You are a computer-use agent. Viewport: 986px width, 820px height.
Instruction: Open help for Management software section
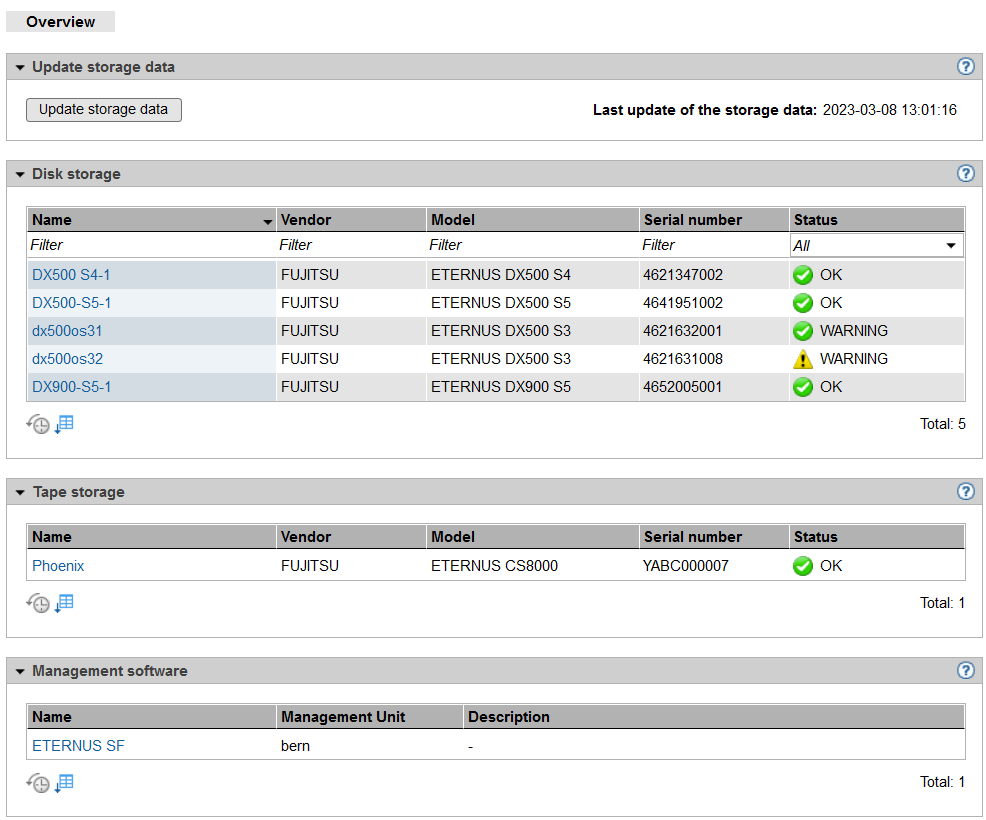point(965,671)
